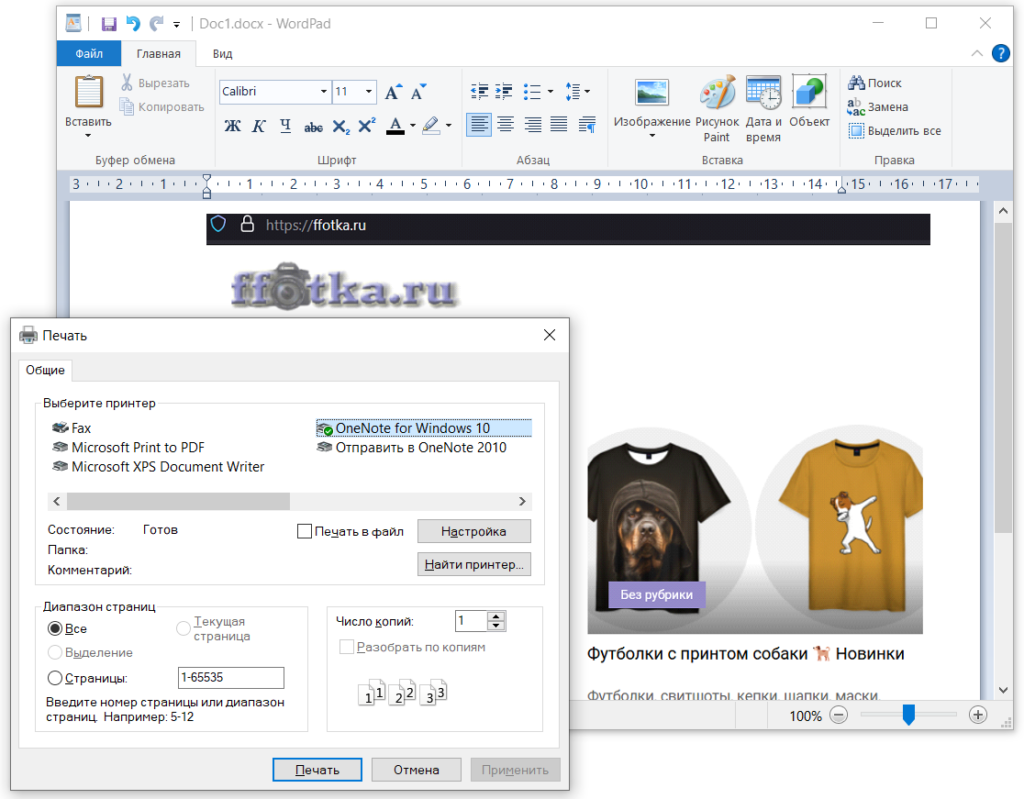Select the Все page range radio button

click(x=55, y=629)
